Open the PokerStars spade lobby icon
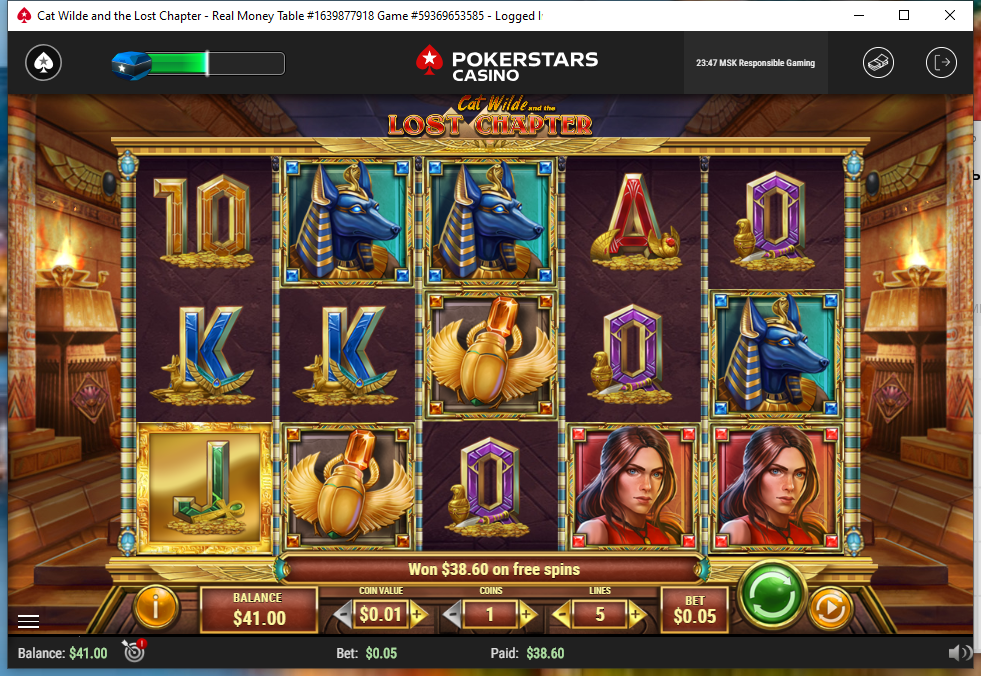The image size is (981, 676). (x=43, y=63)
